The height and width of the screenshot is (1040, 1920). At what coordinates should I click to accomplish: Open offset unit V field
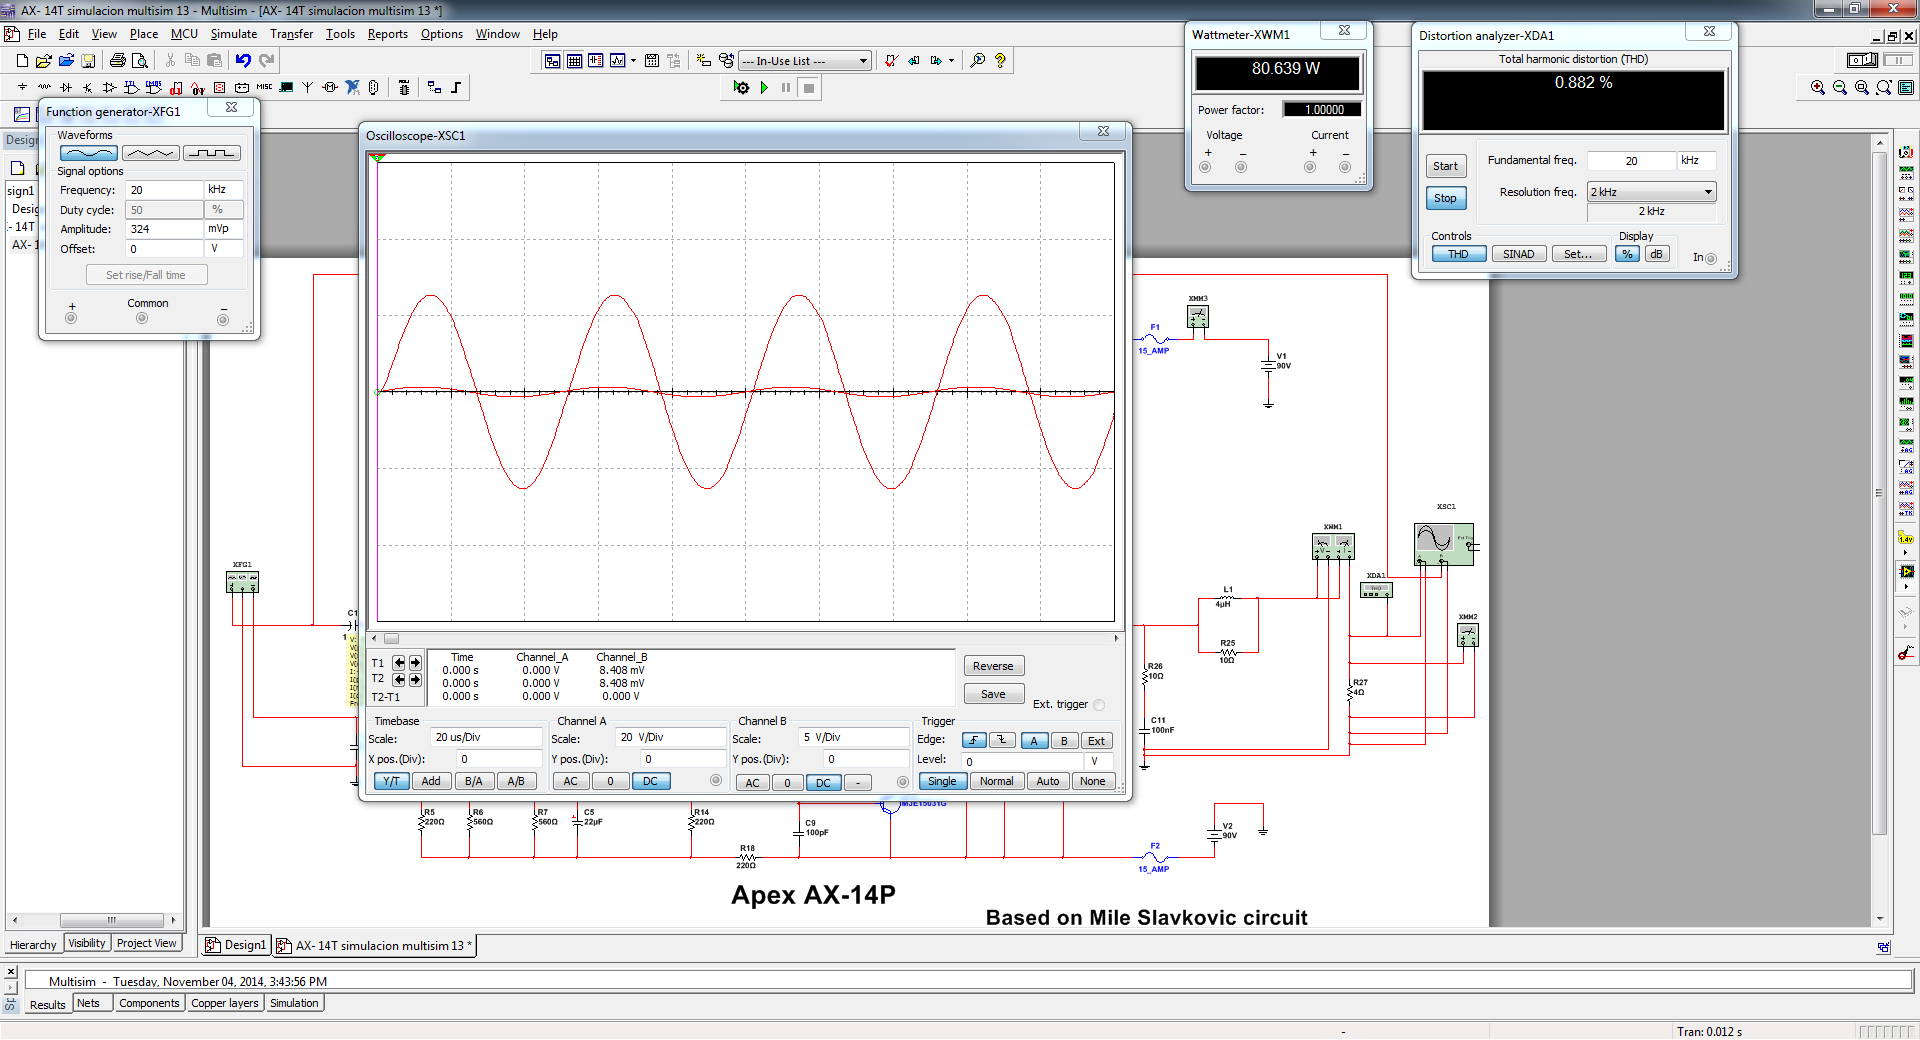coord(224,249)
